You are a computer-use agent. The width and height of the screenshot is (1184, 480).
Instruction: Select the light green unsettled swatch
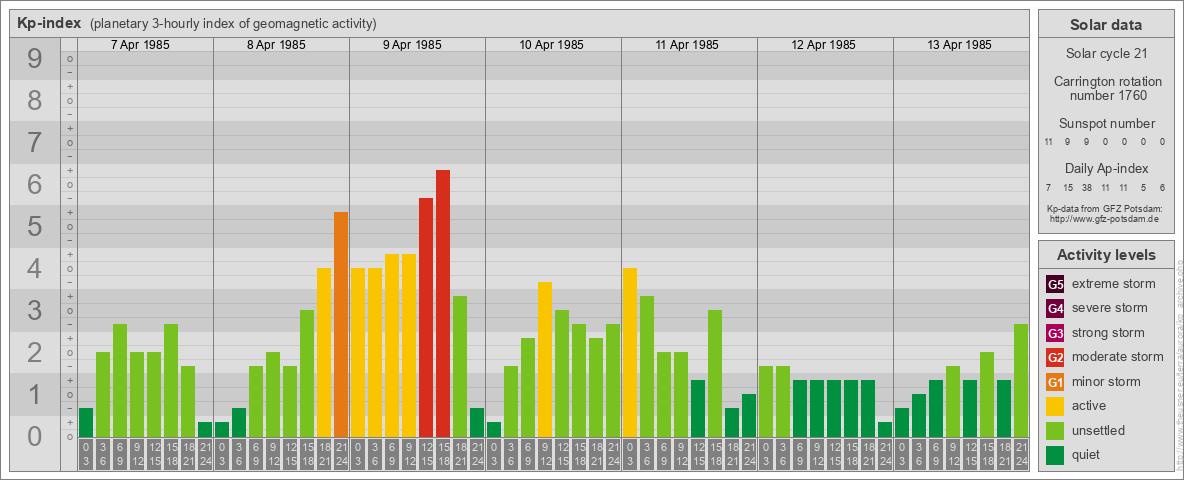[x=1056, y=430]
